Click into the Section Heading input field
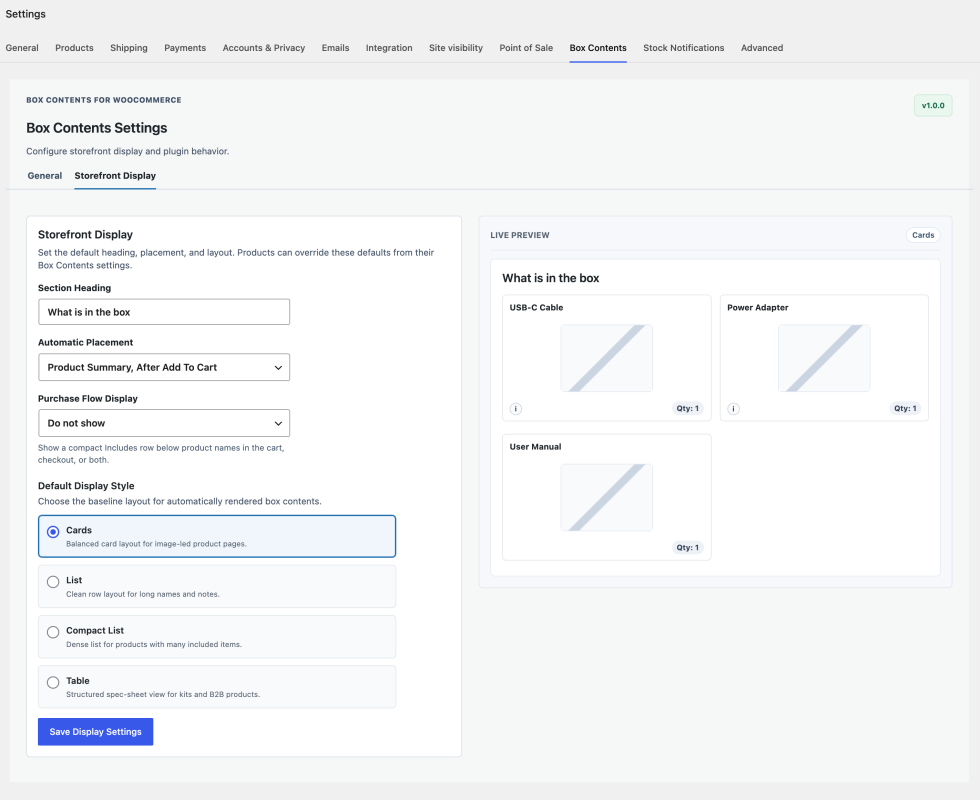This screenshot has width=980, height=800. coord(164,312)
